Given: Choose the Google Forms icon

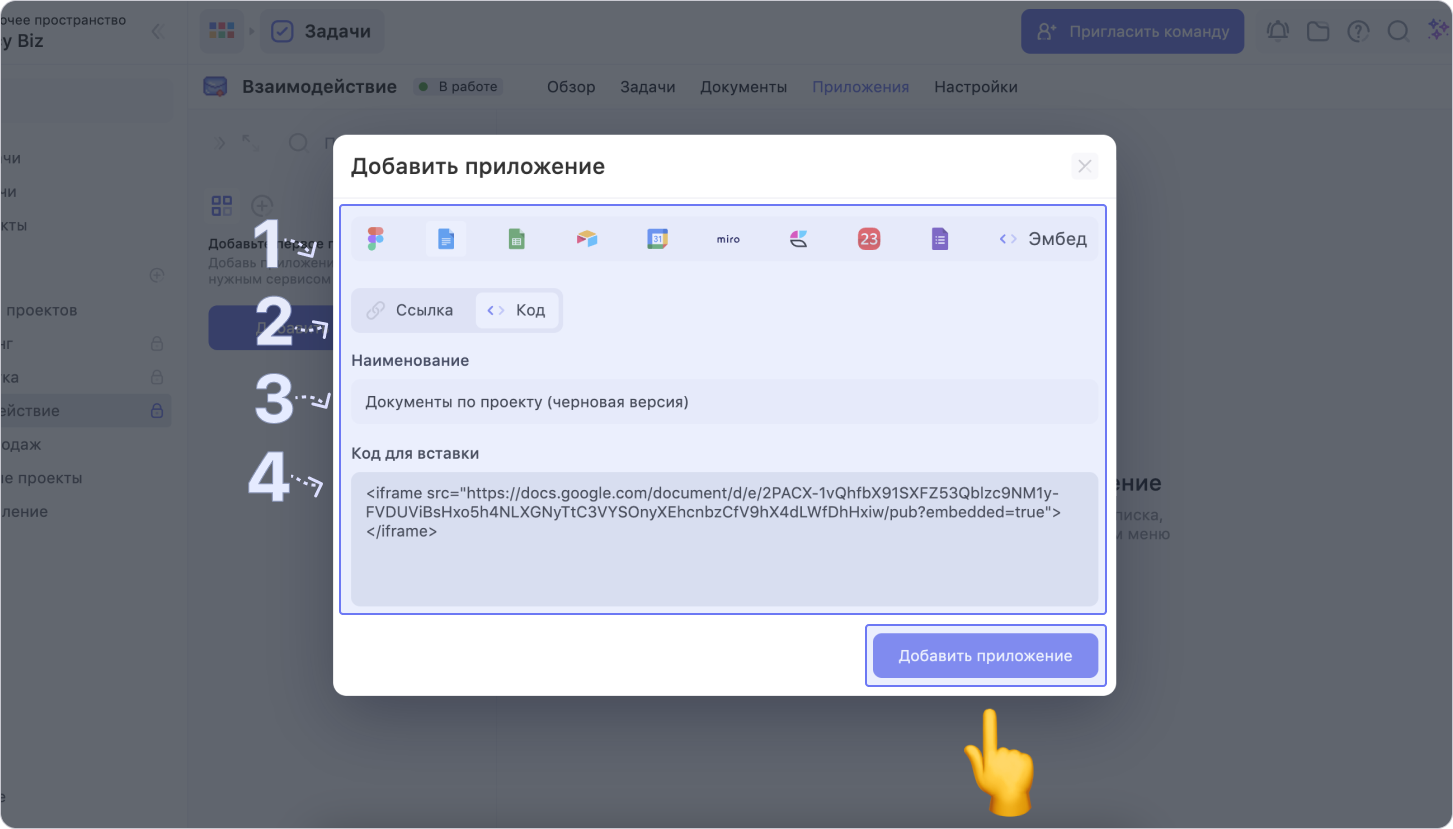Looking at the screenshot, I should (939, 239).
